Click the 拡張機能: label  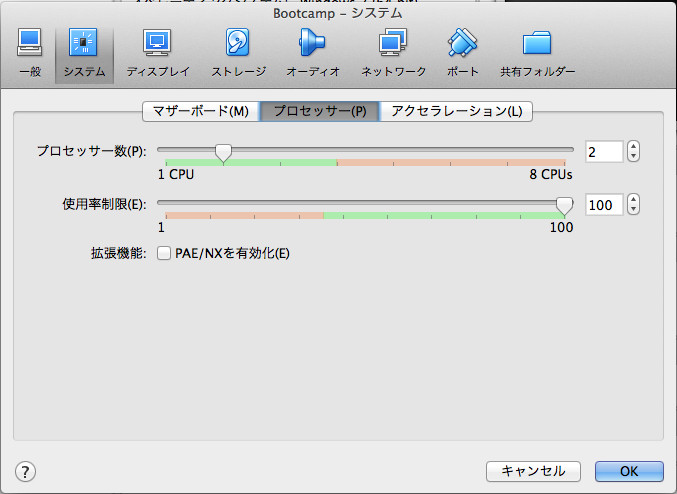click(x=119, y=253)
